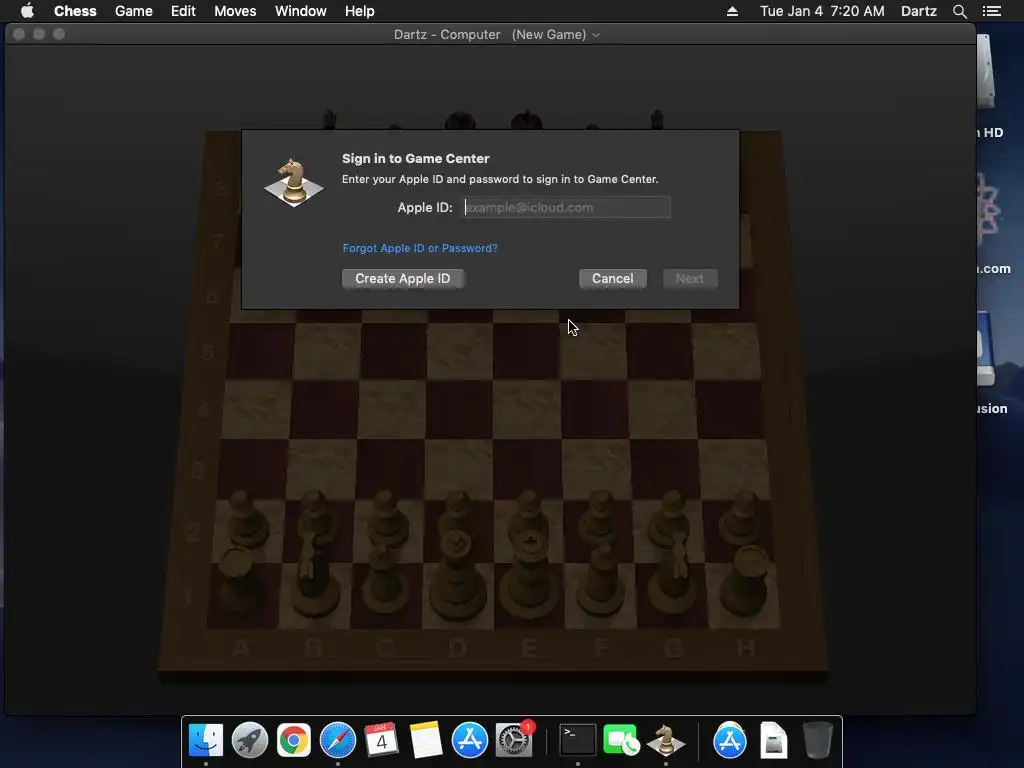This screenshot has height=768, width=1024.
Task: Select the white rook on A1
Action: coord(239,581)
